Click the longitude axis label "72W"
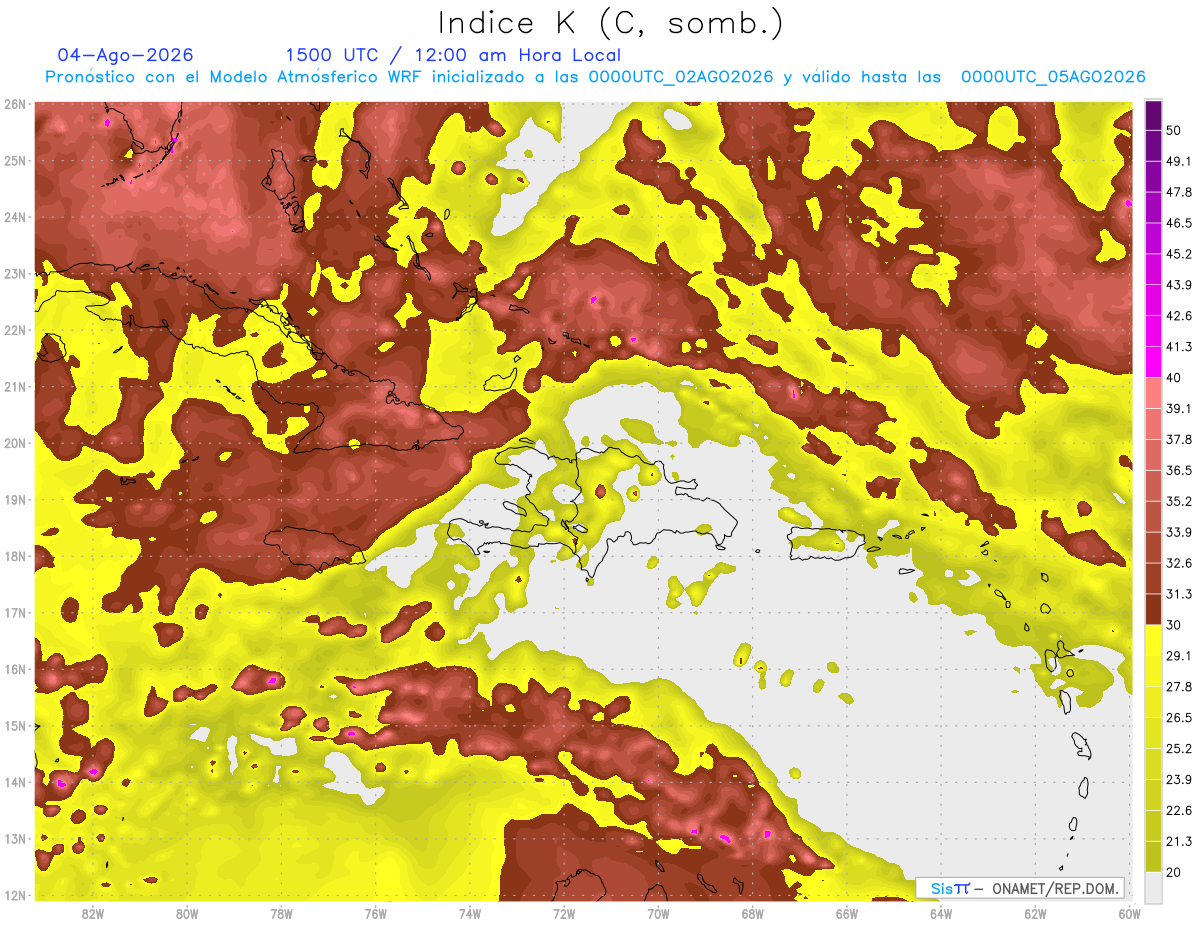Viewport: 1200px width, 927px height. click(564, 913)
